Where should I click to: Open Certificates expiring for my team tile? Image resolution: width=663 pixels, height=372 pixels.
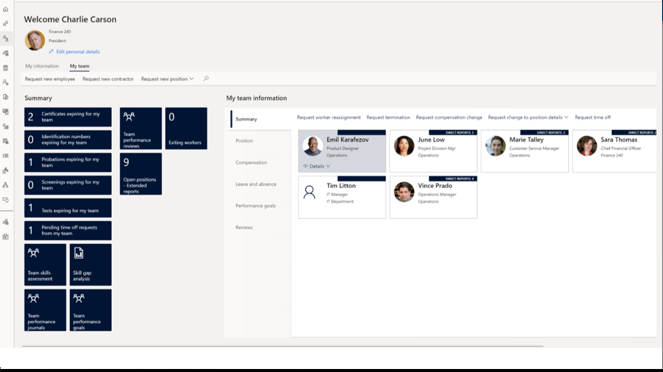68,117
